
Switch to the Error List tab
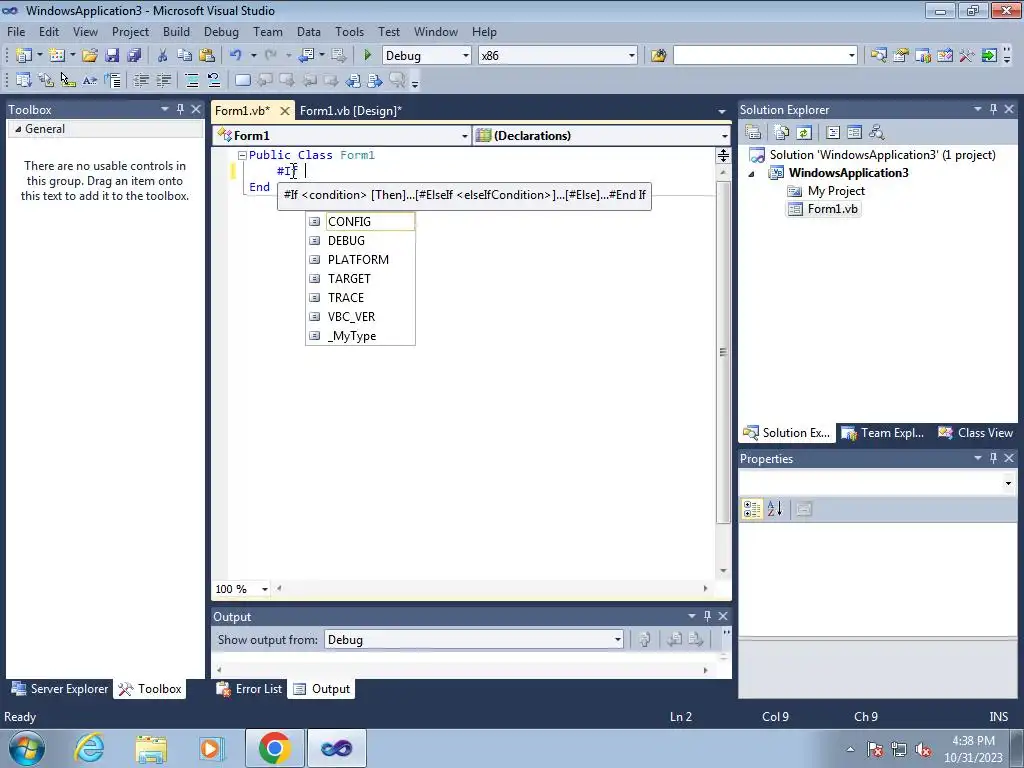coord(249,688)
